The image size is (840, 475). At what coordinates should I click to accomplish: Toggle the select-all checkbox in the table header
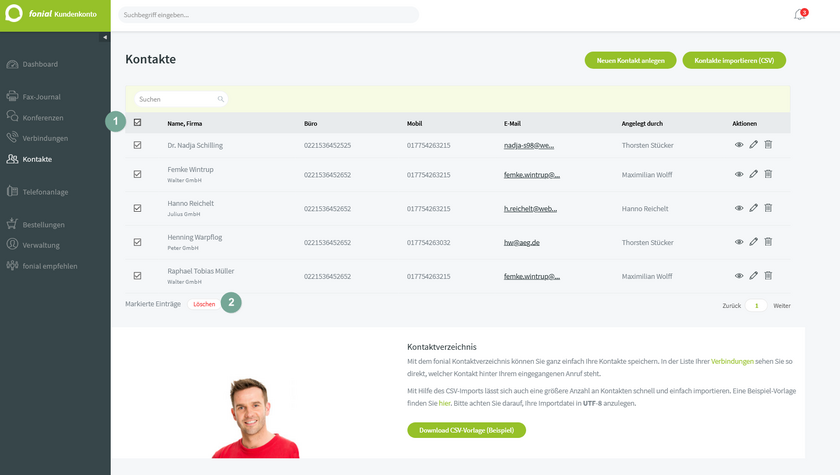[137, 123]
